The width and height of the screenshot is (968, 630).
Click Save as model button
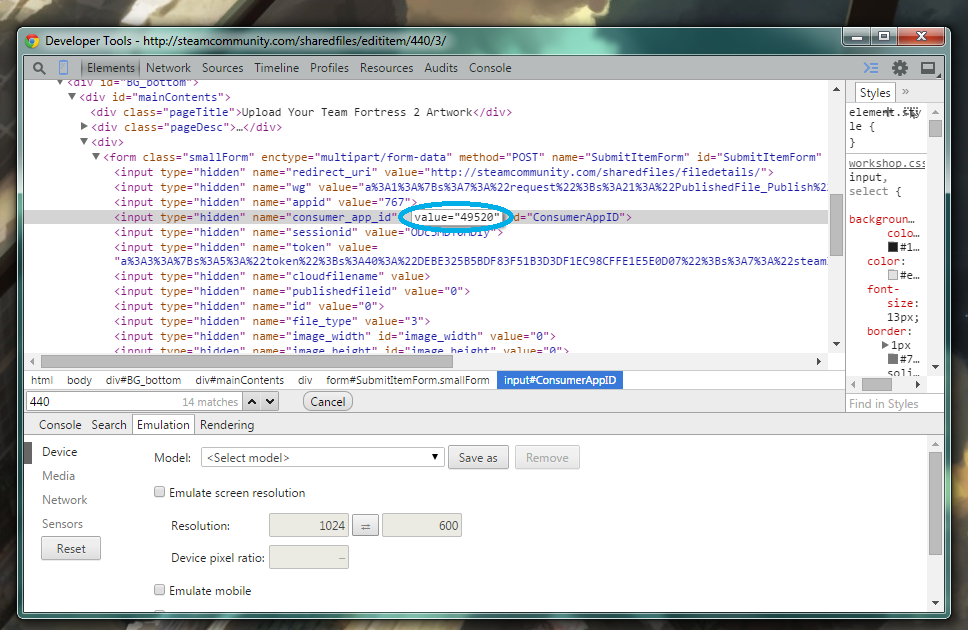coord(478,458)
